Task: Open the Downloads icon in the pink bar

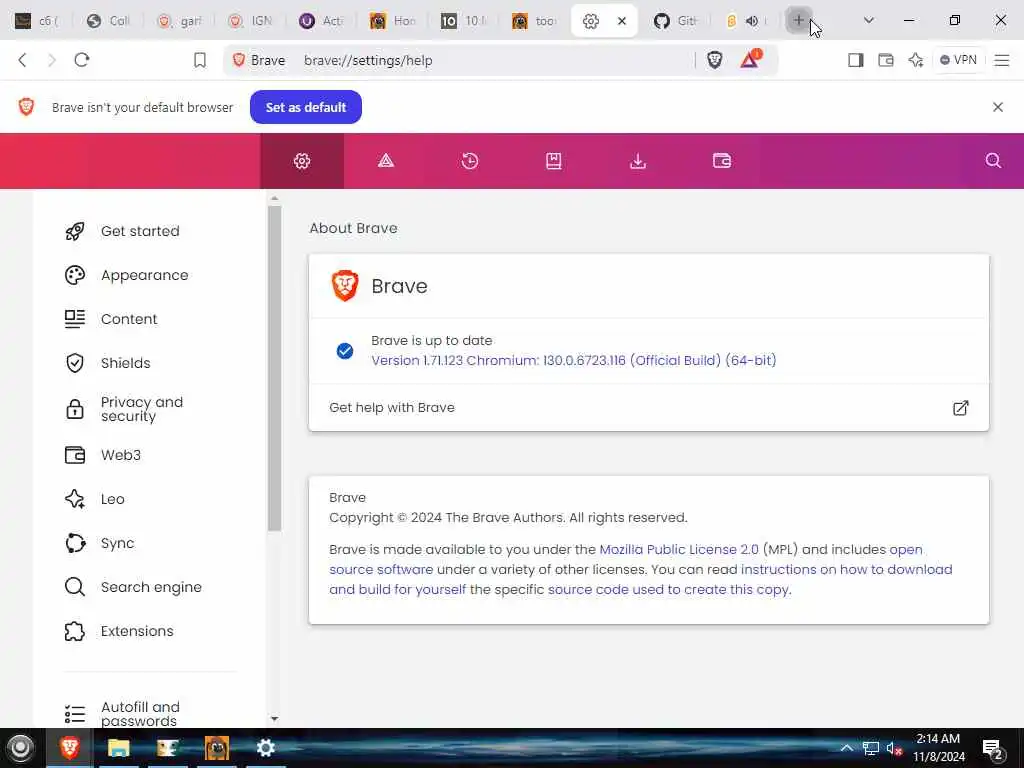Action: tap(637, 161)
